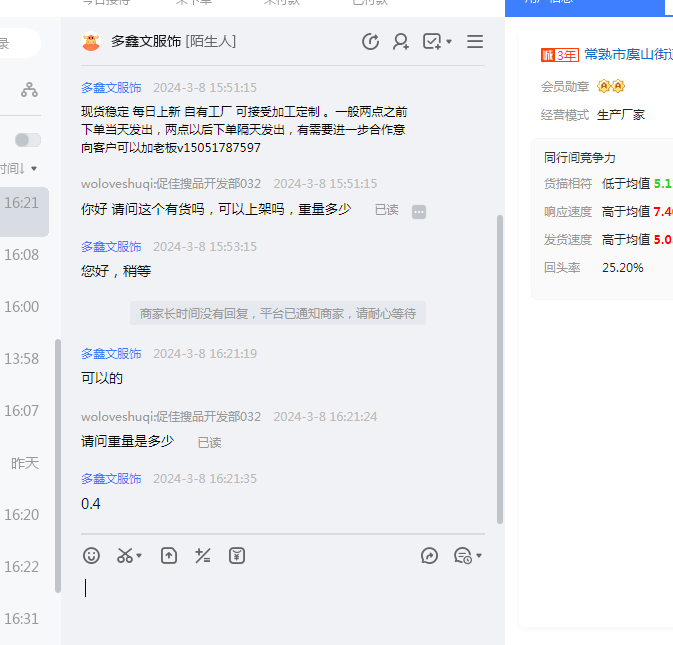Click the forward arrow bubble icon
Viewport: 673px width, 645px height.
[430, 556]
